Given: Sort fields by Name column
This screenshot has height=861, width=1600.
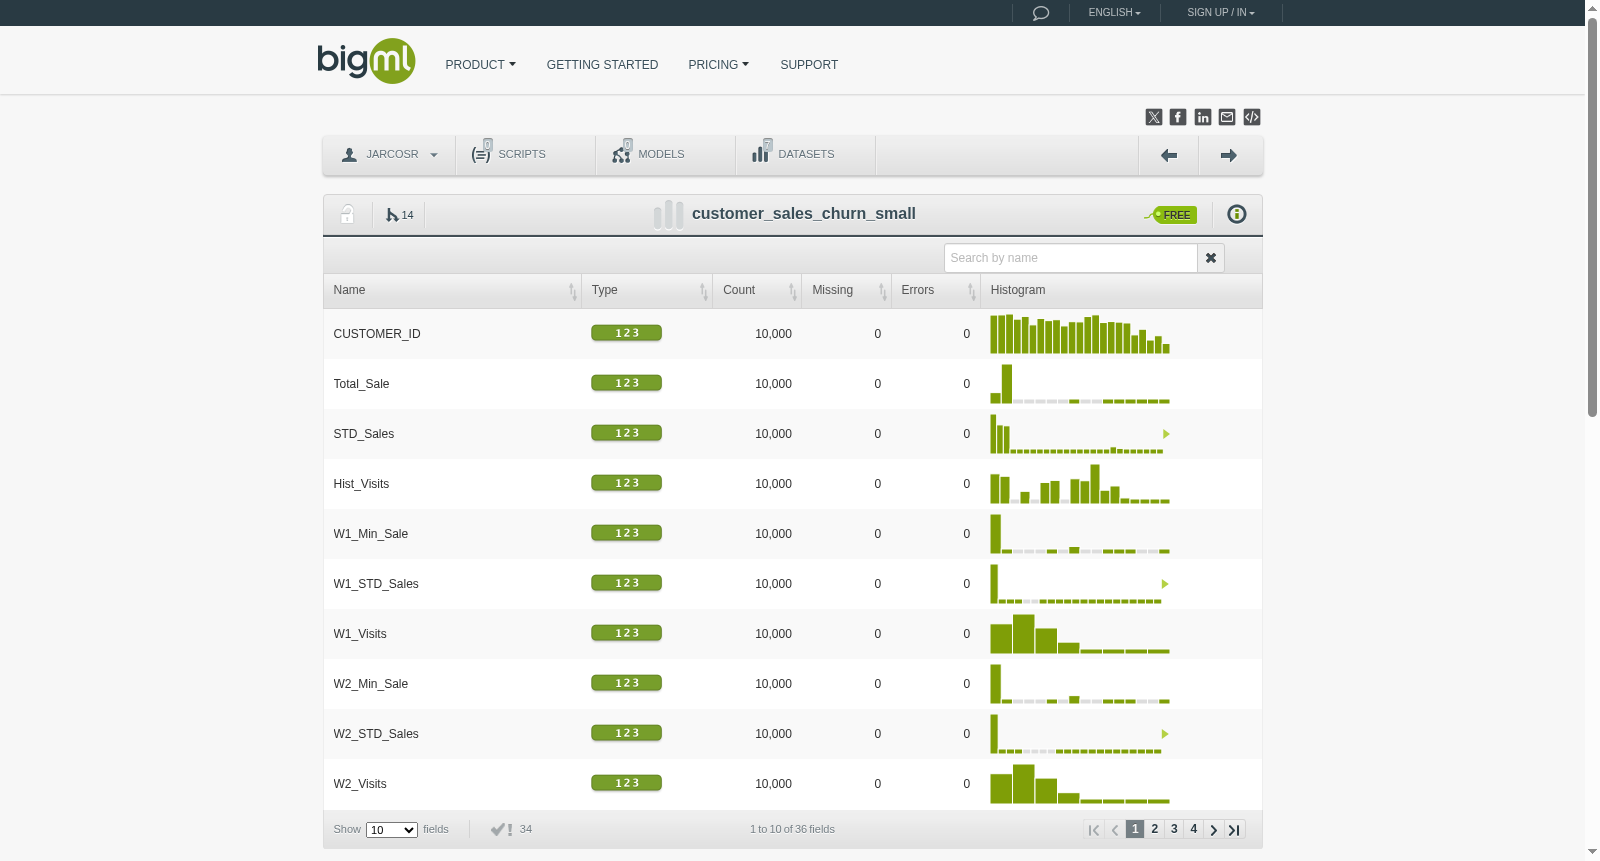Looking at the screenshot, I should 452,291.
